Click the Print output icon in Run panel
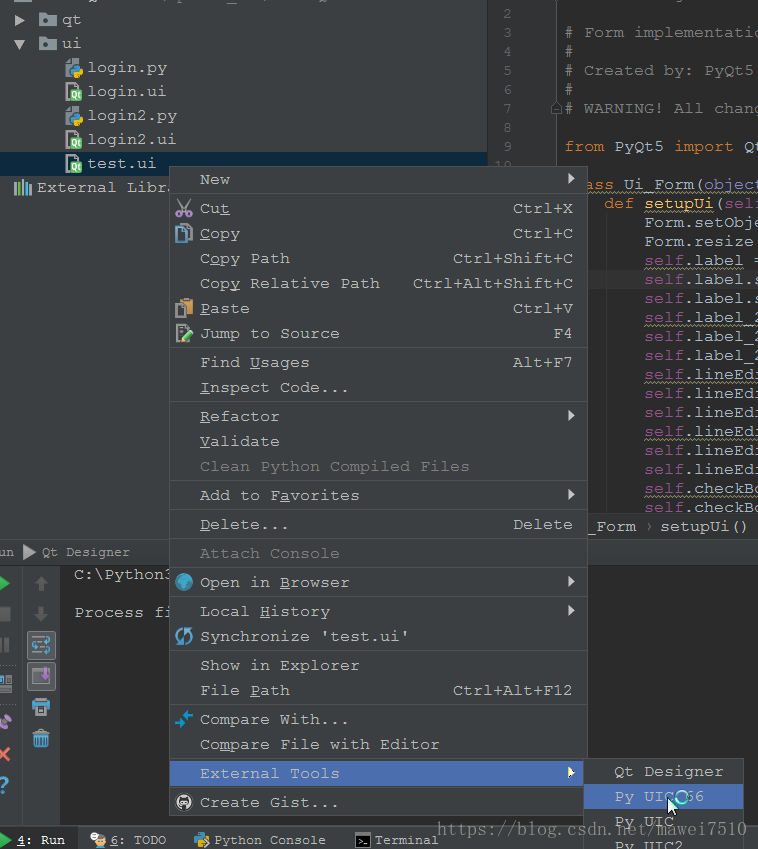The height and width of the screenshot is (849, 758). 41,708
